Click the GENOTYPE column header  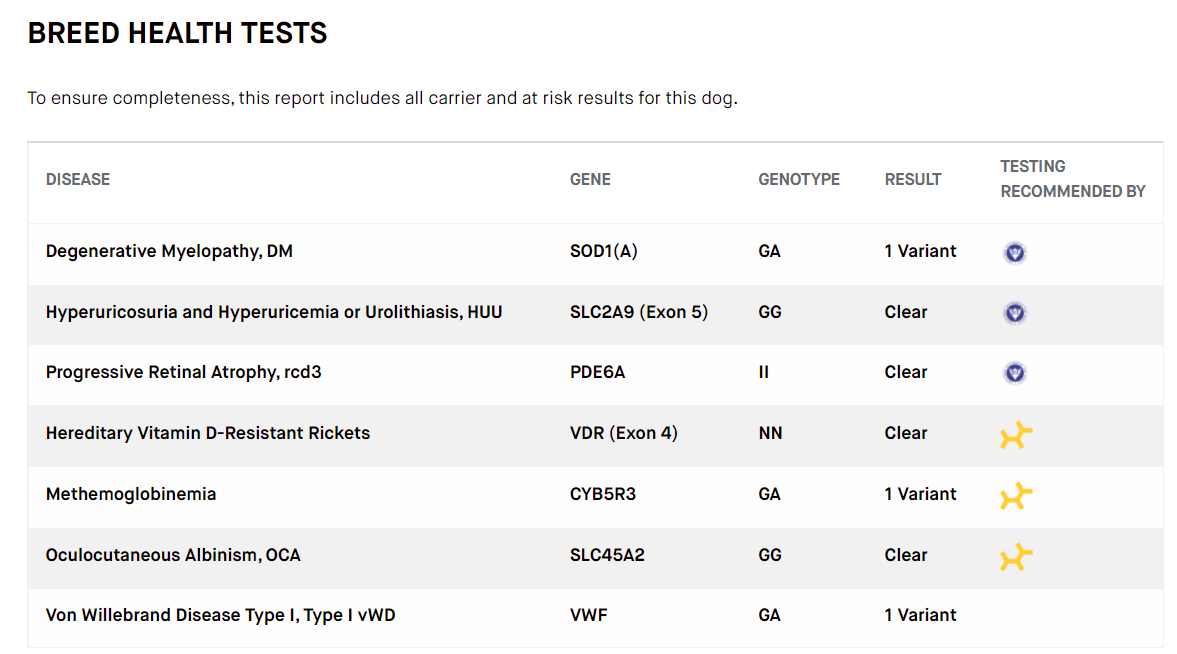coord(799,179)
